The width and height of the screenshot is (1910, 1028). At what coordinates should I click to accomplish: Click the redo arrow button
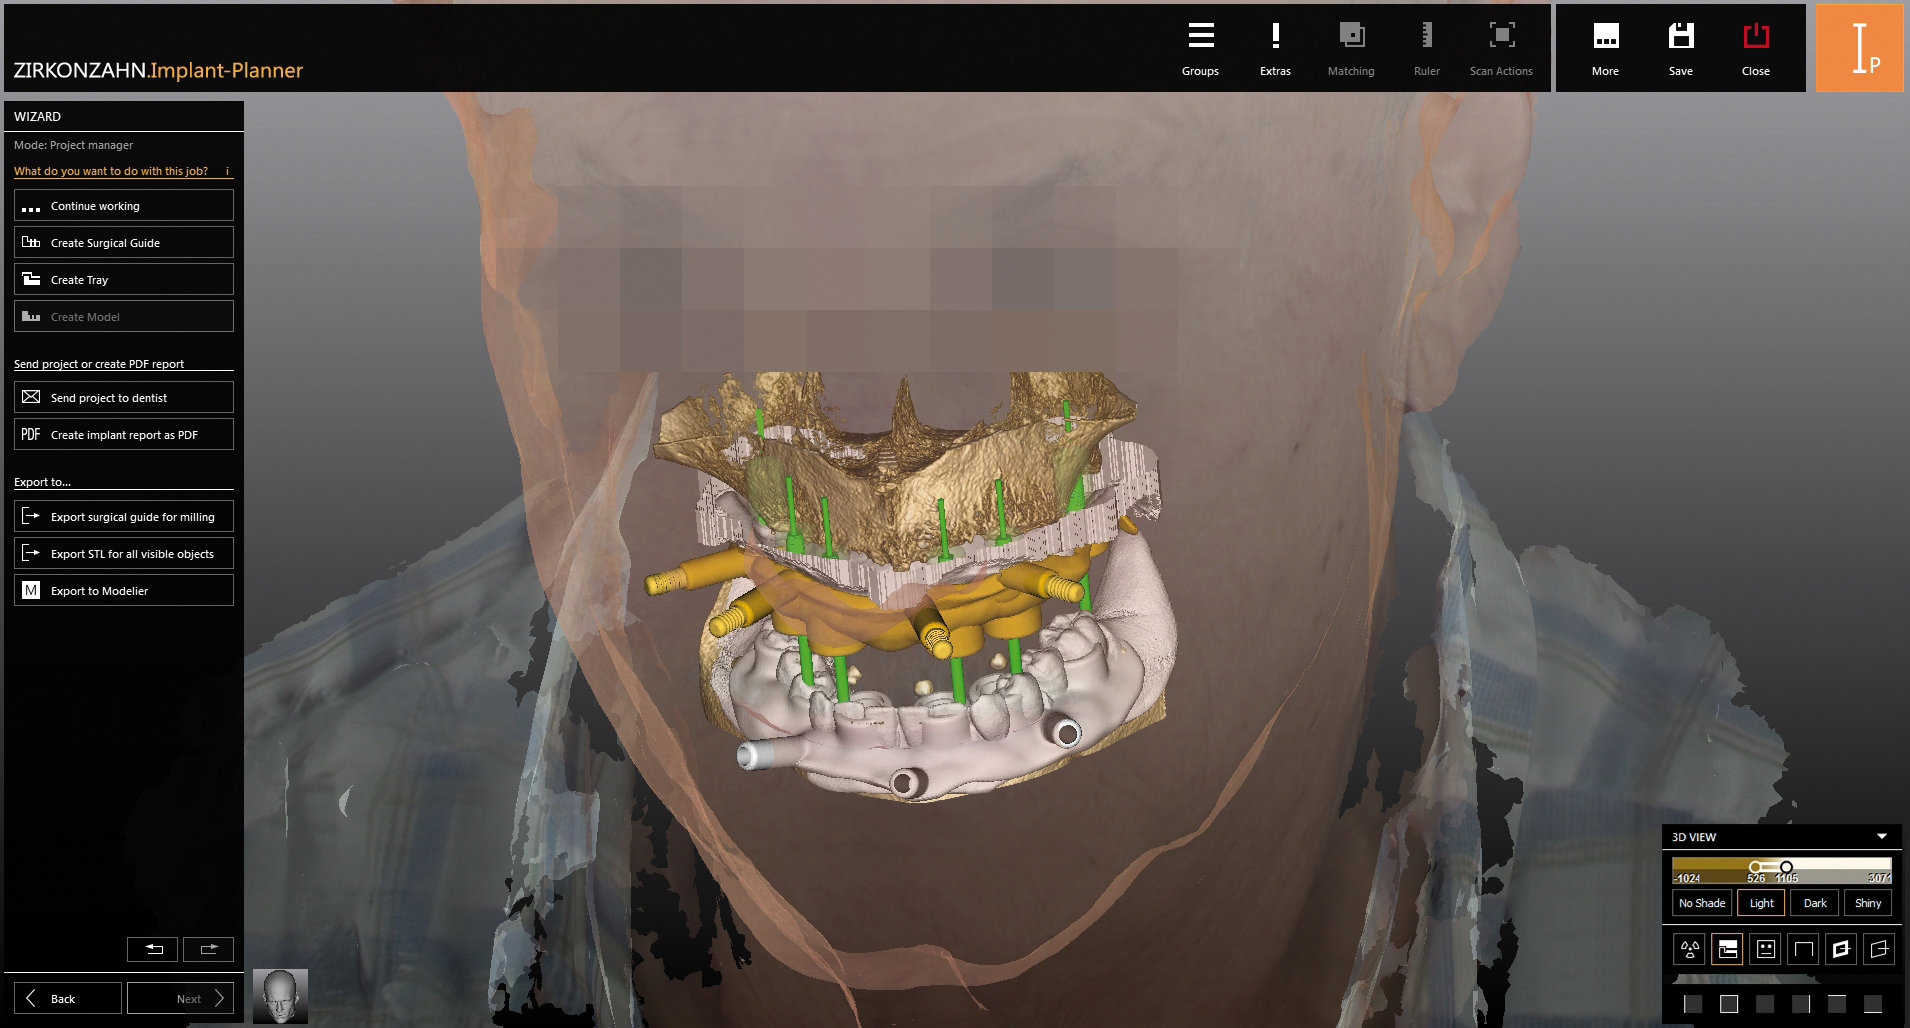click(208, 949)
